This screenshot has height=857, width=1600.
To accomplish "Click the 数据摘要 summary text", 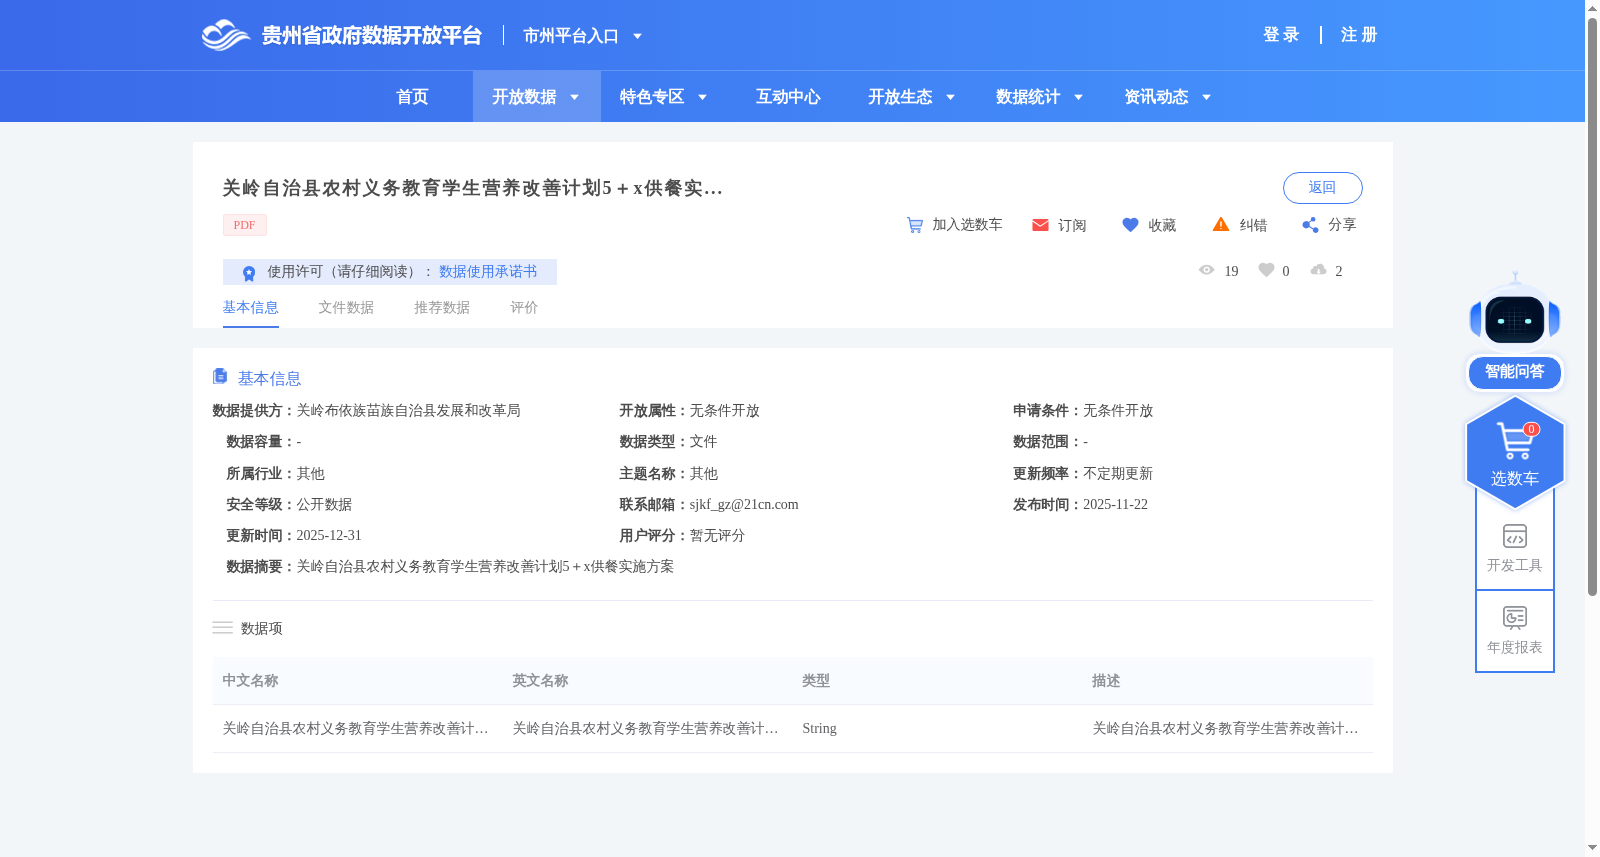I will 485,567.
